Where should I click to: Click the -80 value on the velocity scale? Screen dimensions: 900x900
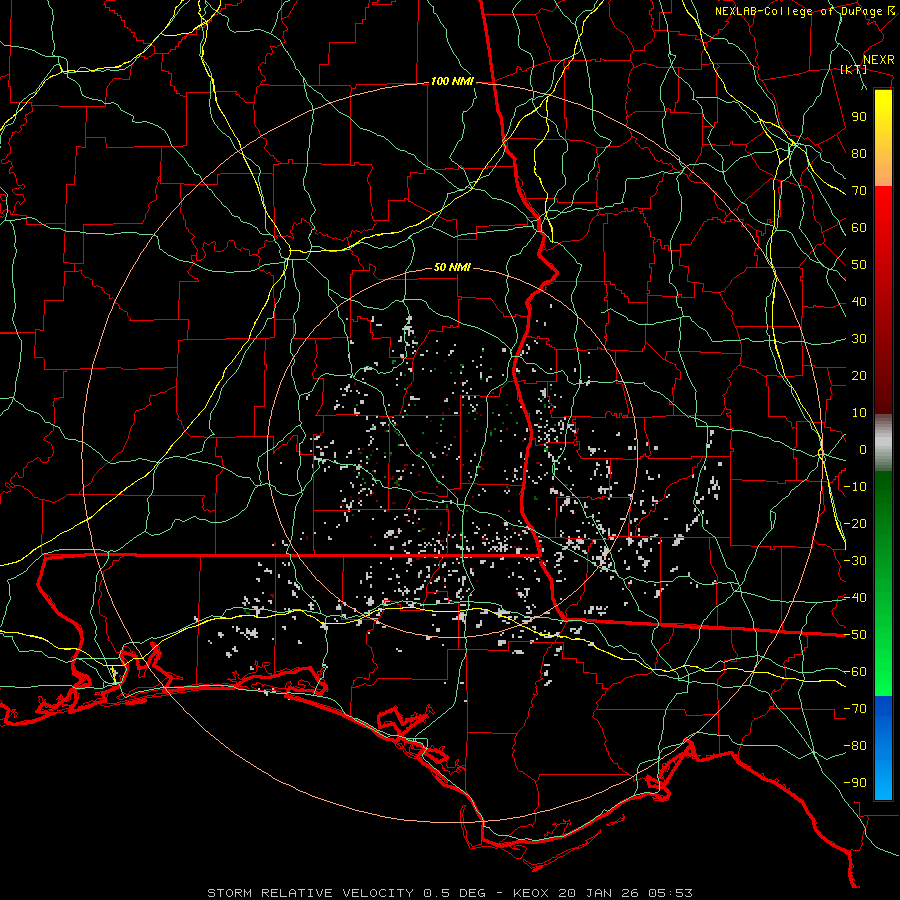pyautogui.click(x=855, y=746)
